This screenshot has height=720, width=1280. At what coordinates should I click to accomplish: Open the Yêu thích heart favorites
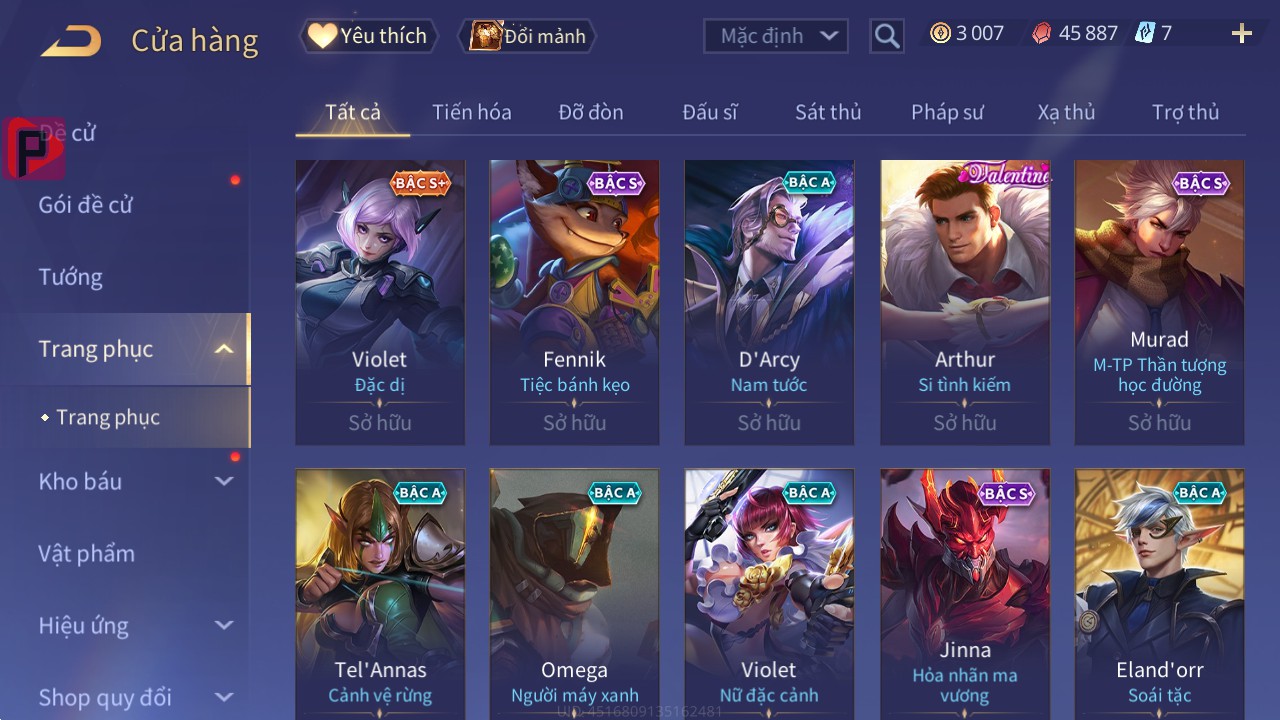369,36
